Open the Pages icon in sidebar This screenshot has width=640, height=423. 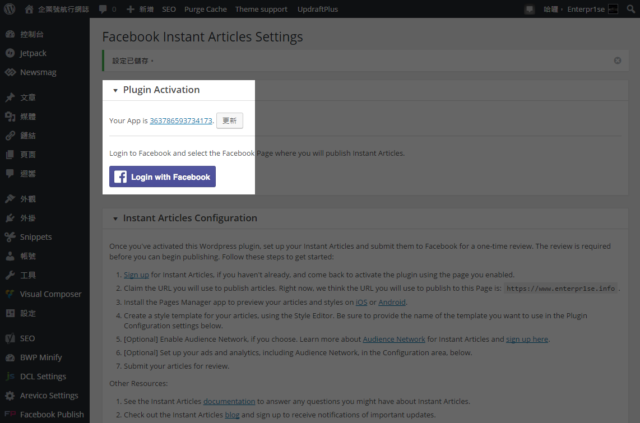coord(10,154)
